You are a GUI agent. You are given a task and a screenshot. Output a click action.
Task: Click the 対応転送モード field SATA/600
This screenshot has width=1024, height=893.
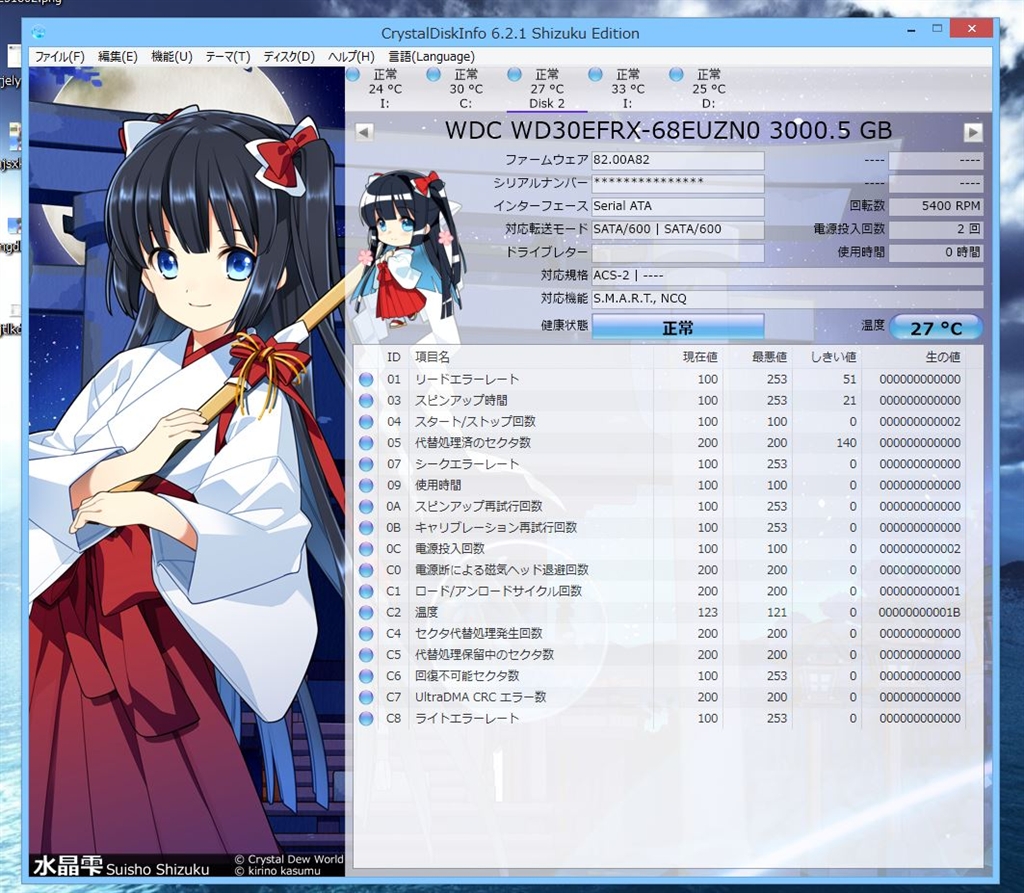[678, 229]
